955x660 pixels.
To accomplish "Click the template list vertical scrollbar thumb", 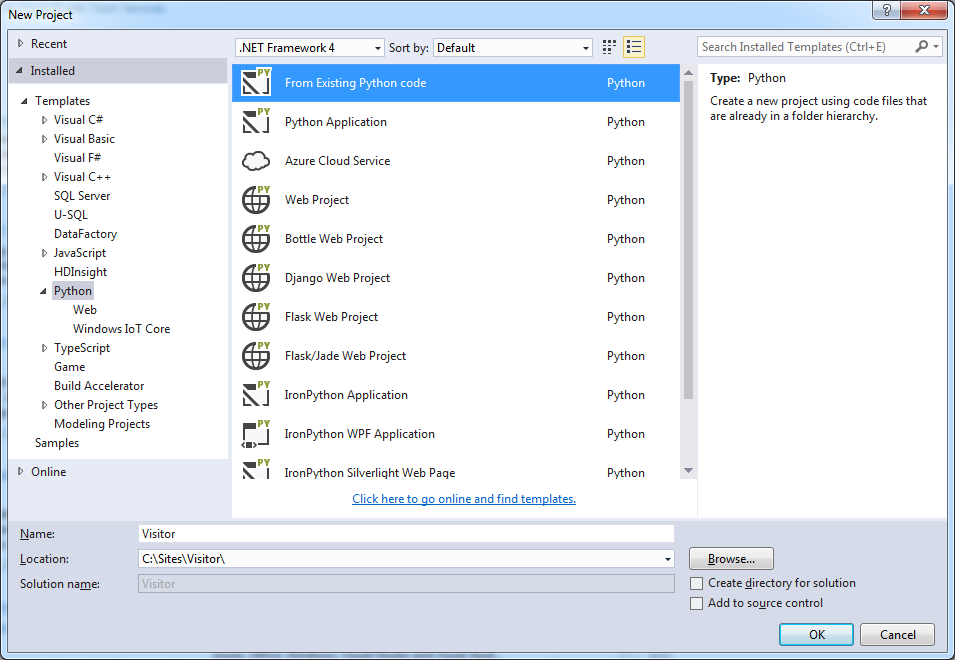I will [x=688, y=240].
